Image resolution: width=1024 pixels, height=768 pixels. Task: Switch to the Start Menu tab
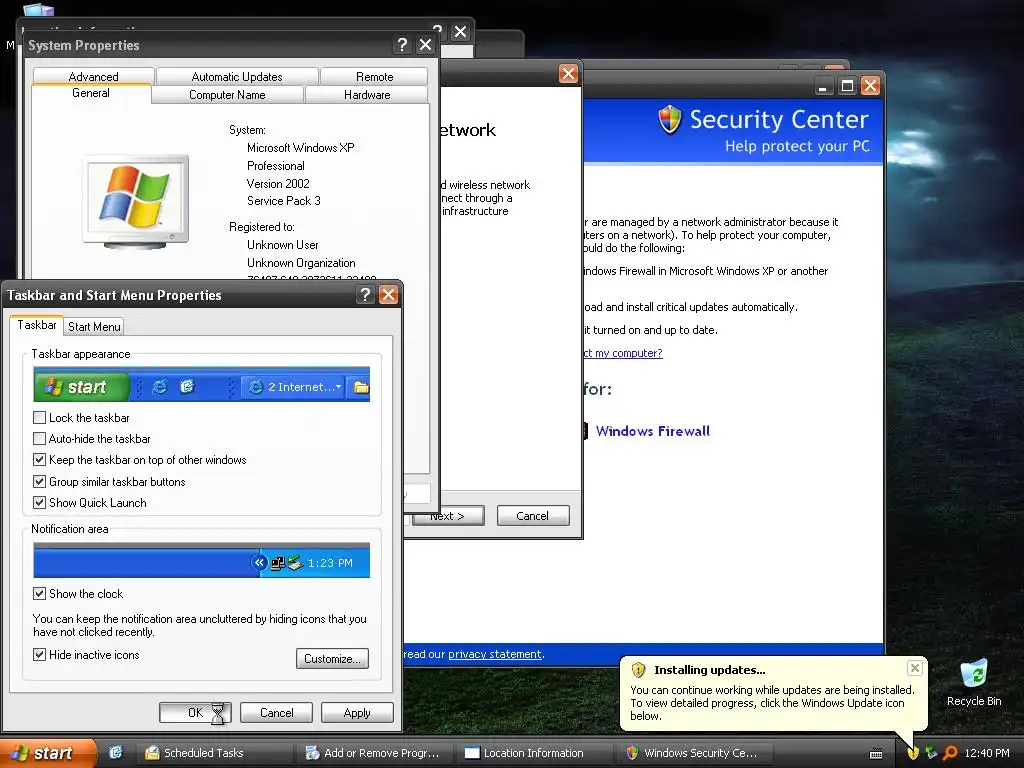[94, 327]
